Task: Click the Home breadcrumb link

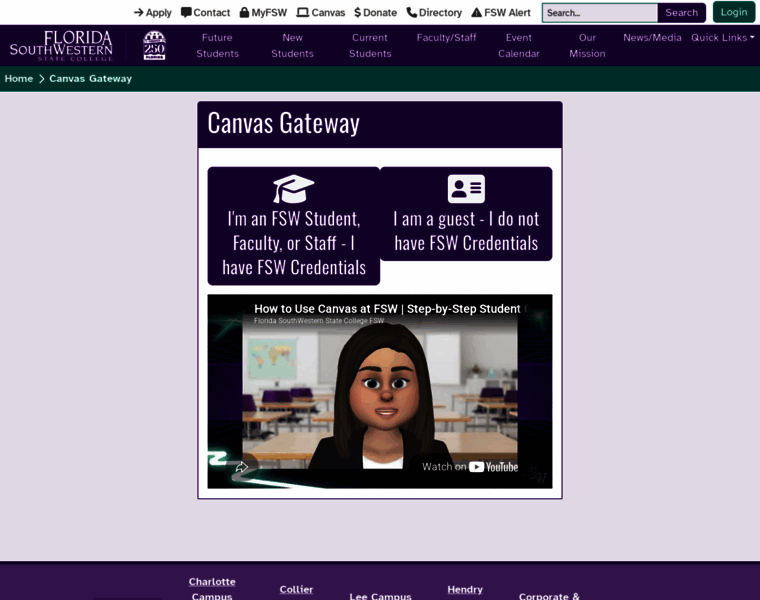Action: click(19, 79)
